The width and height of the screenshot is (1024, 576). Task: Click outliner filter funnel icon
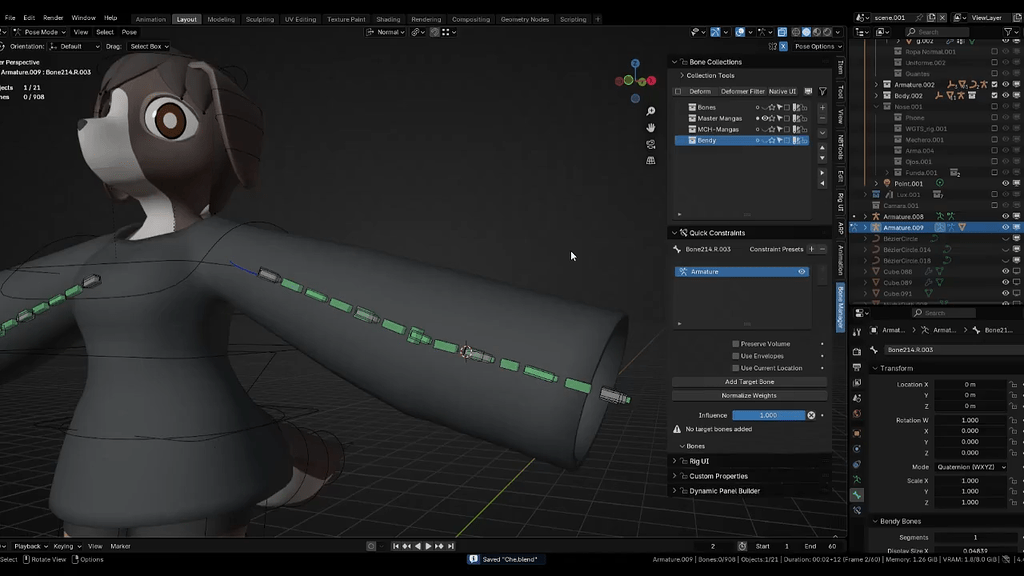1008,32
